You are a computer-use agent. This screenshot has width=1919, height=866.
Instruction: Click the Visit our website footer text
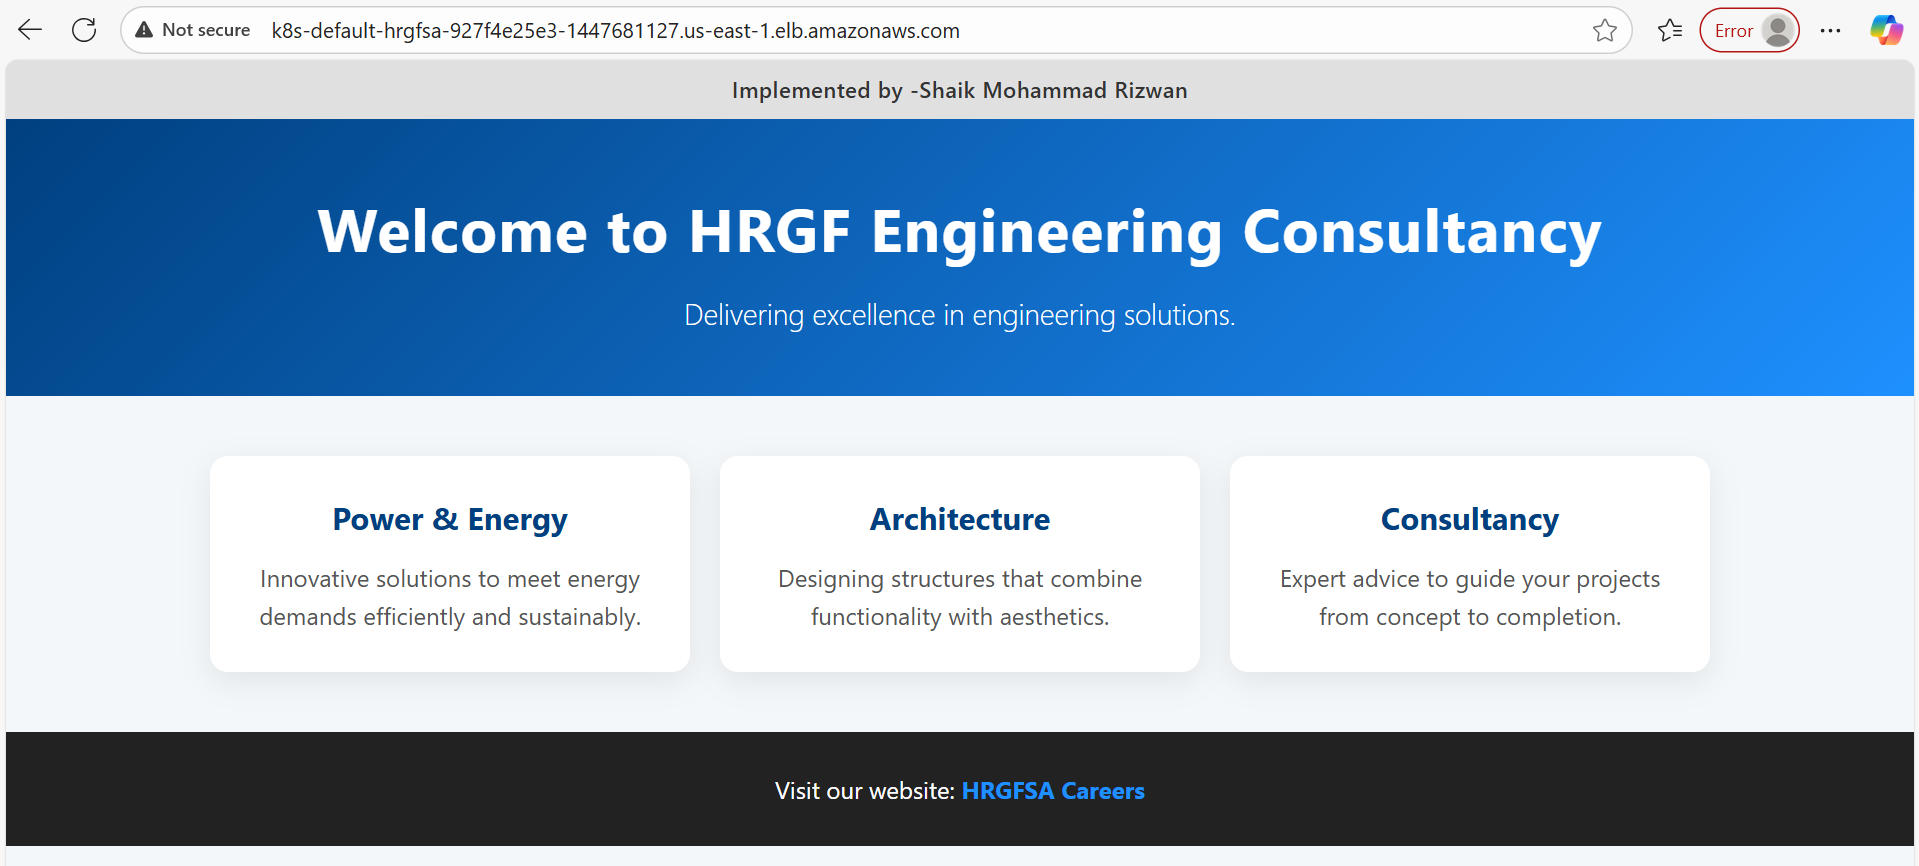865,791
